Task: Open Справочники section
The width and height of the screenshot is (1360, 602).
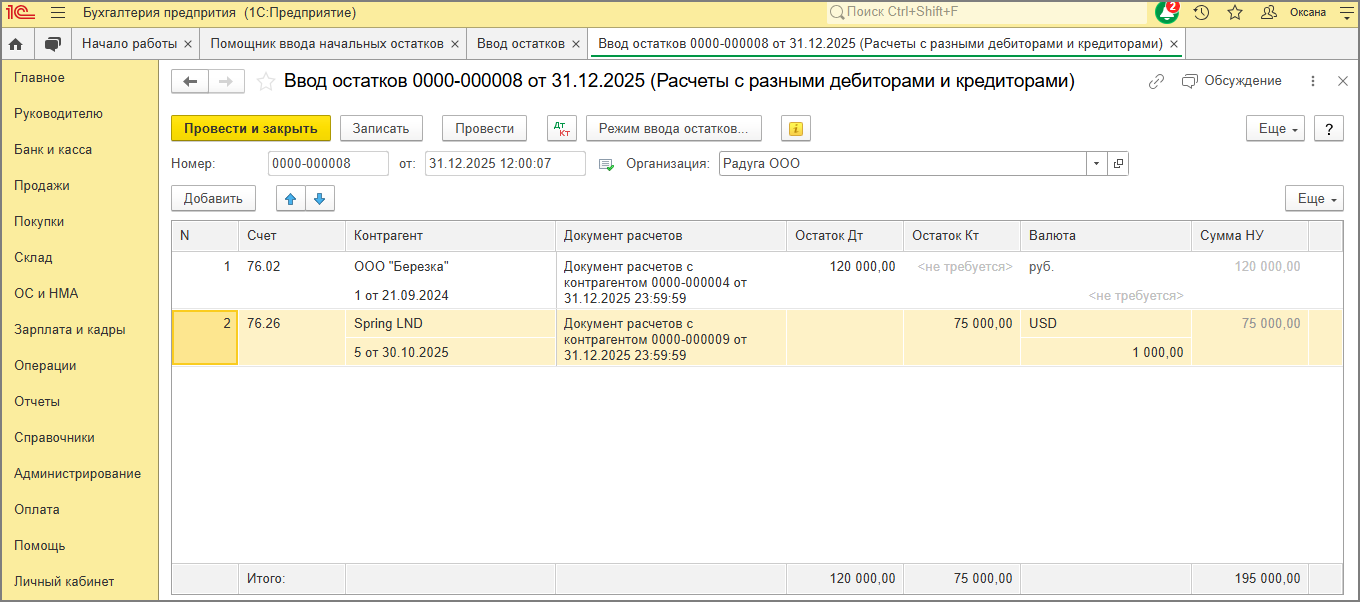Action: pos(54,437)
